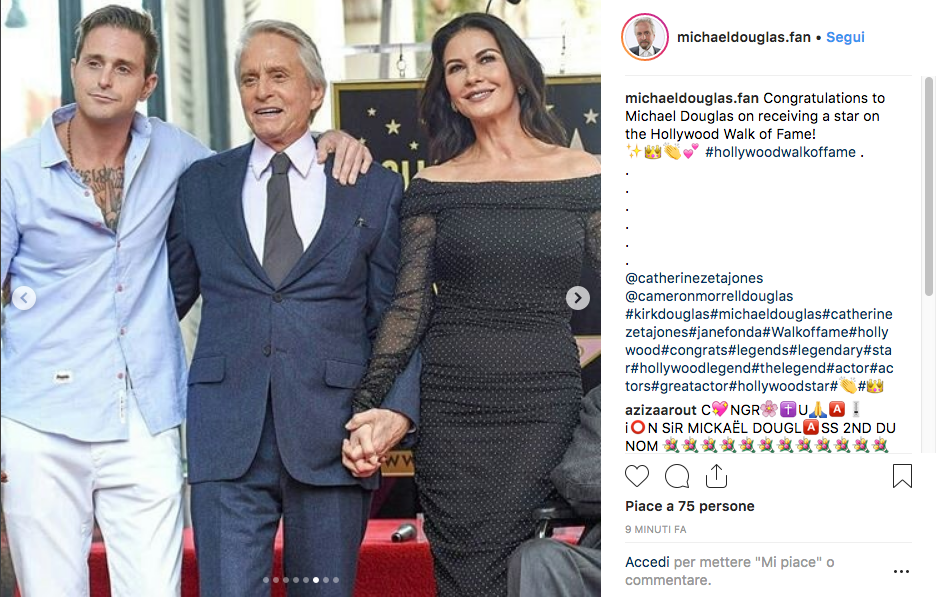Follow the account via Segui
The image size is (936, 597).
(845, 37)
